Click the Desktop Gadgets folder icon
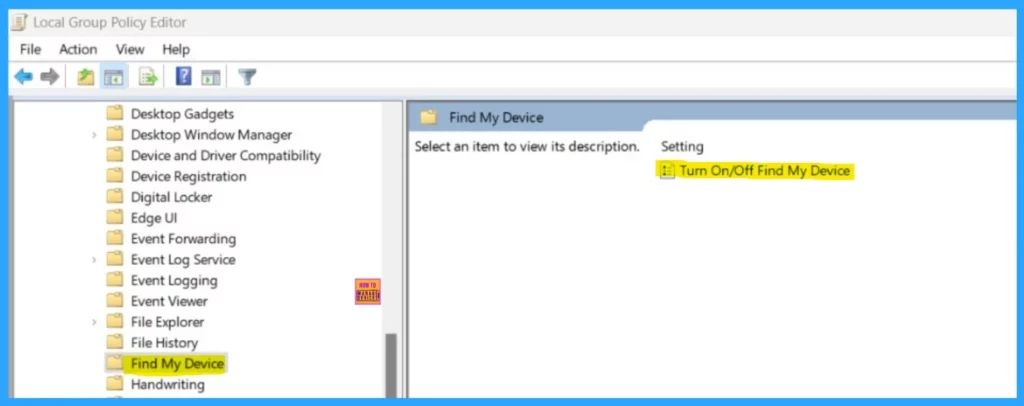This screenshot has height=406, width=1024. (115, 114)
